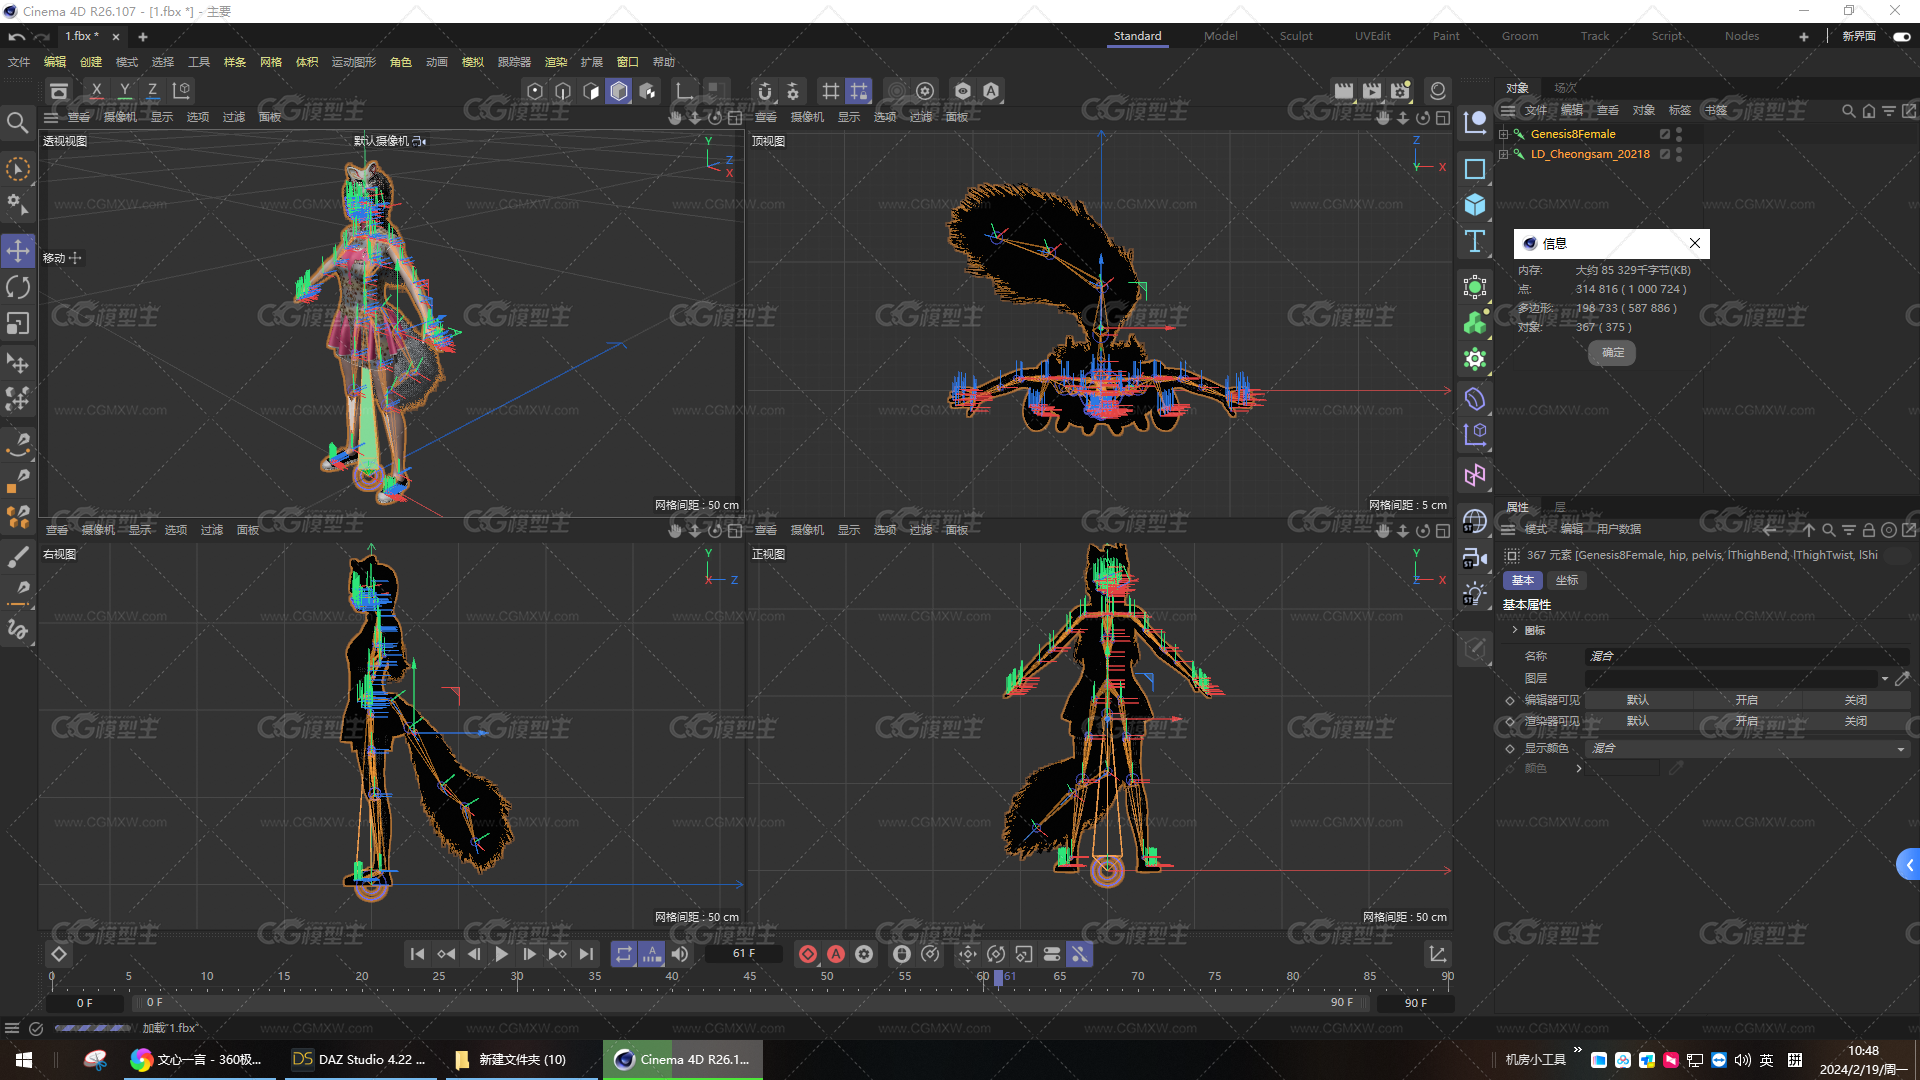
Task: Add a cube primitive object
Action: pos(1475,205)
